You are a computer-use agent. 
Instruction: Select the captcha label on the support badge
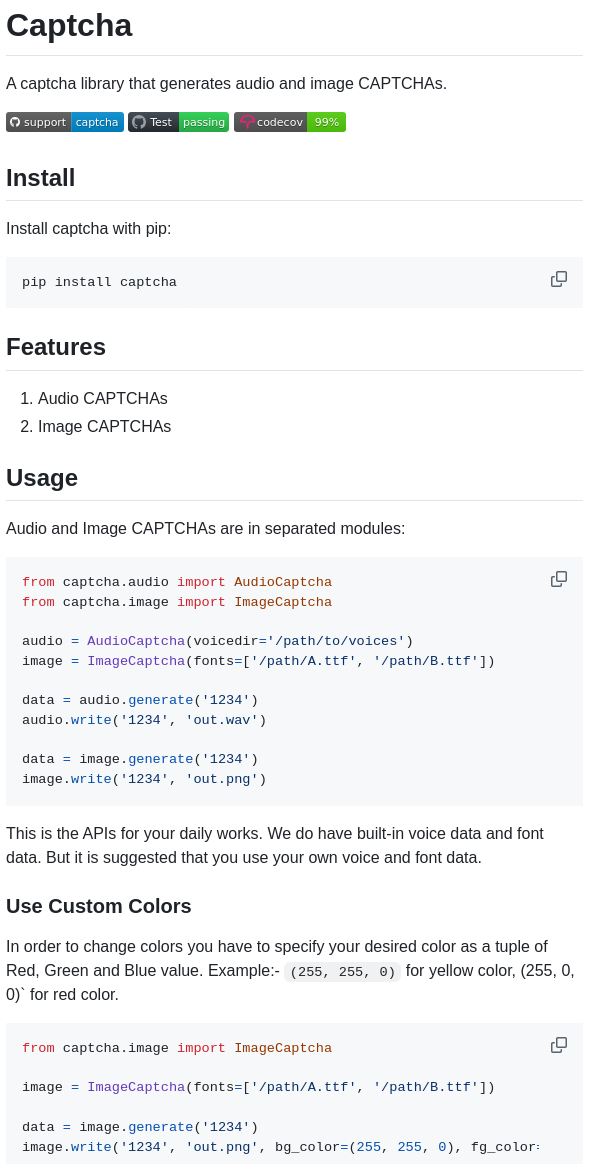click(96, 122)
